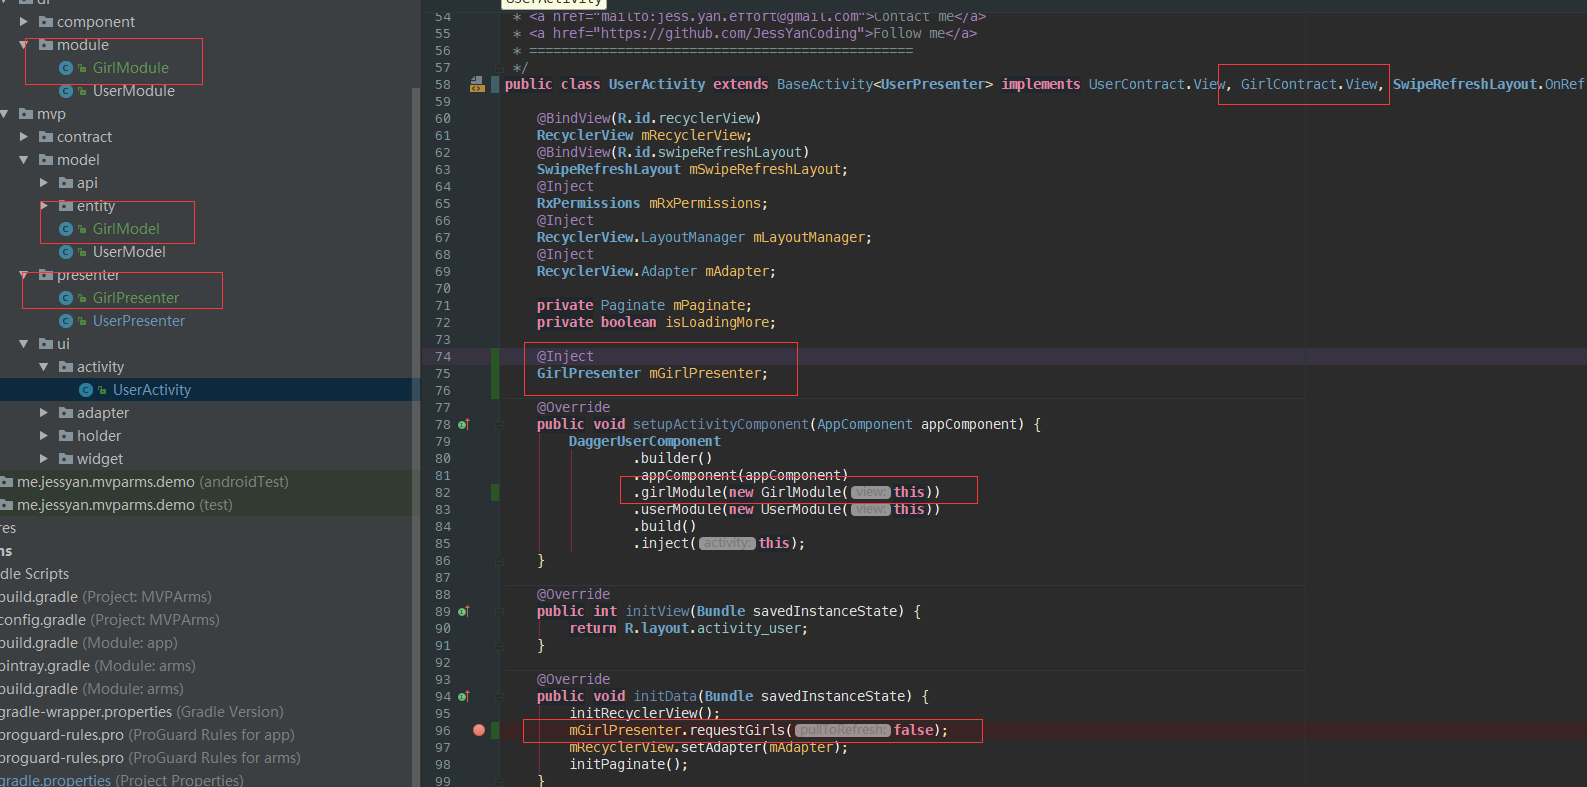The width and height of the screenshot is (1587, 787).
Task: Click the component folder icon
Action: tap(46, 22)
